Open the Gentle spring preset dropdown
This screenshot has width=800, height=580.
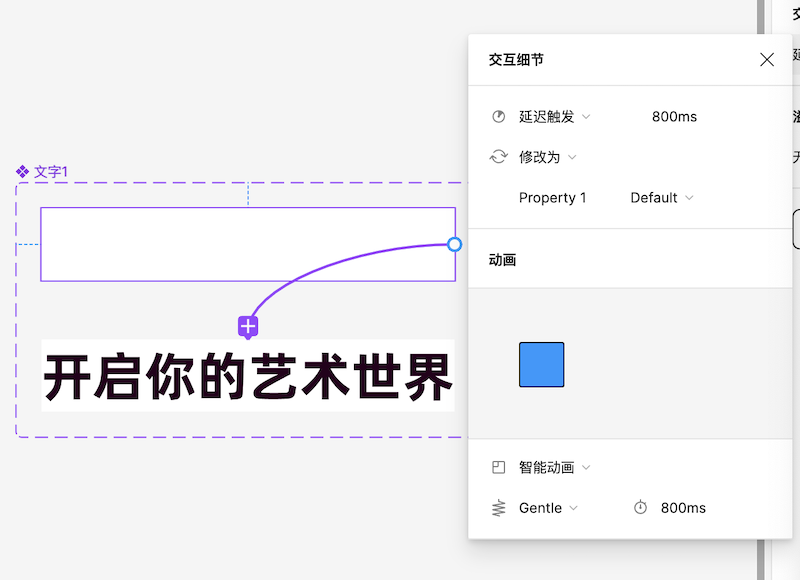point(547,508)
